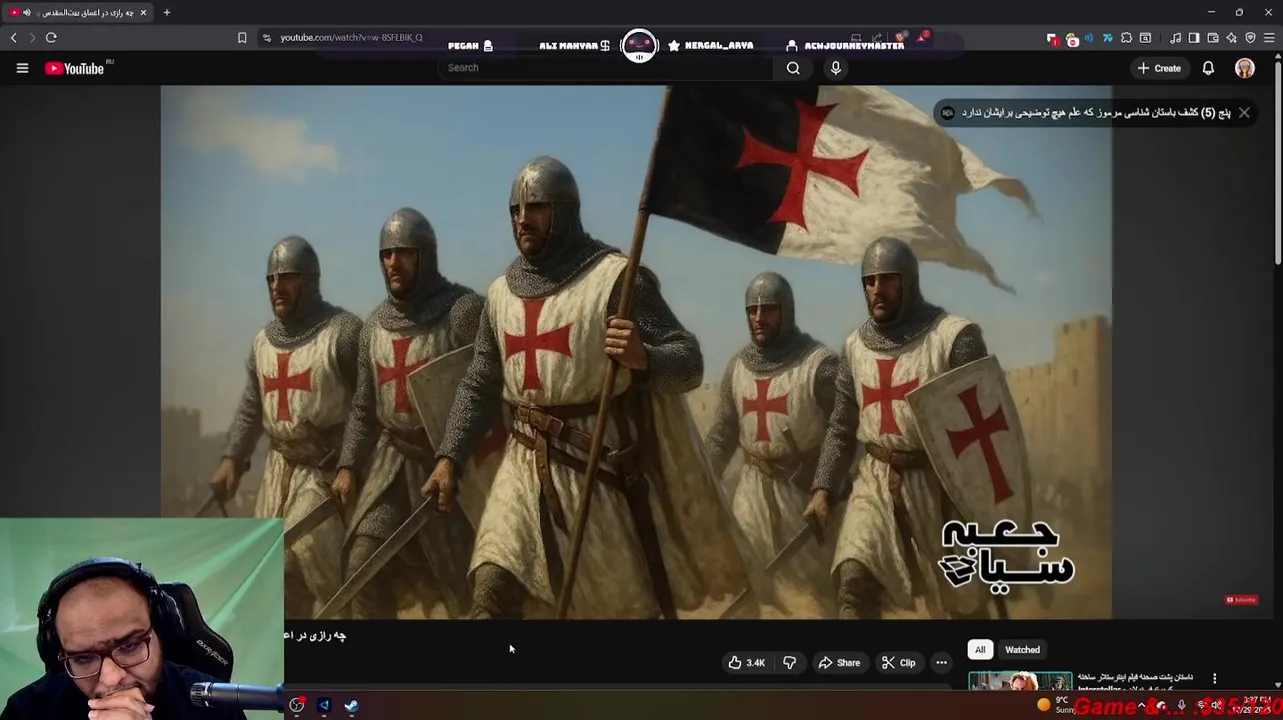Viewport: 1283px width, 720px height.
Task: Open the music player panel icon
Action: click(1175, 38)
